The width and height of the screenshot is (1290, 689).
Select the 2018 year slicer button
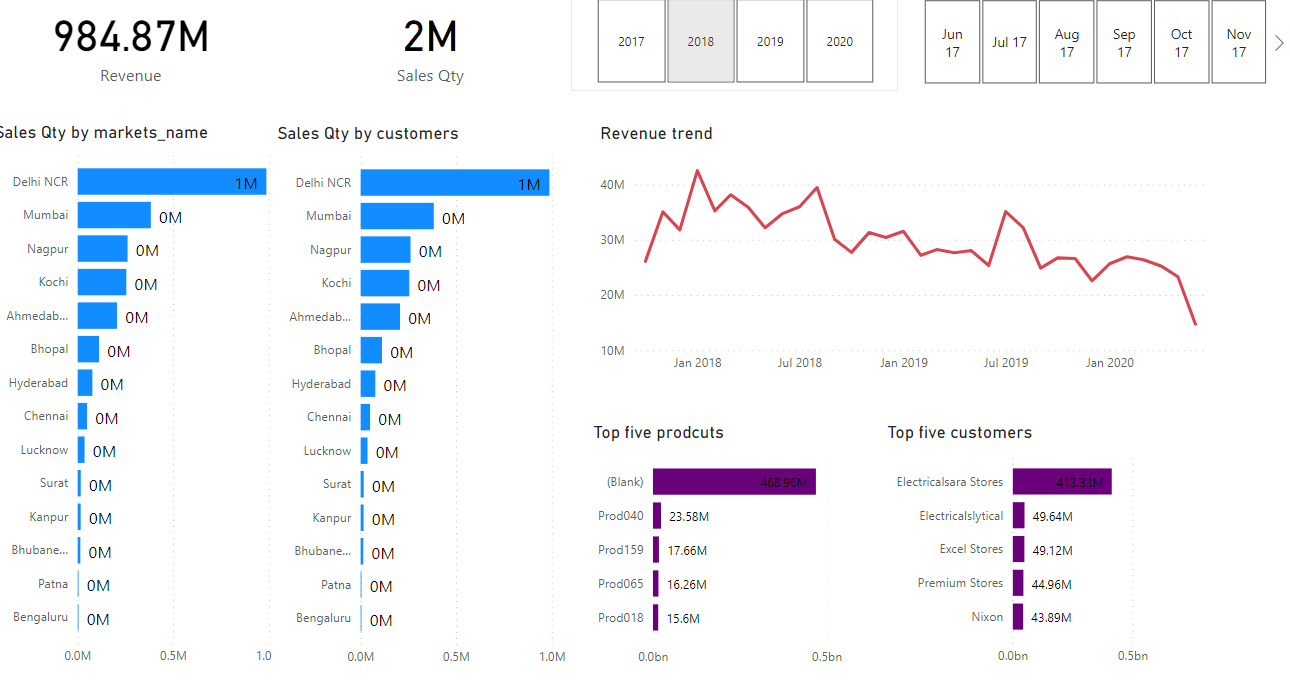click(700, 41)
